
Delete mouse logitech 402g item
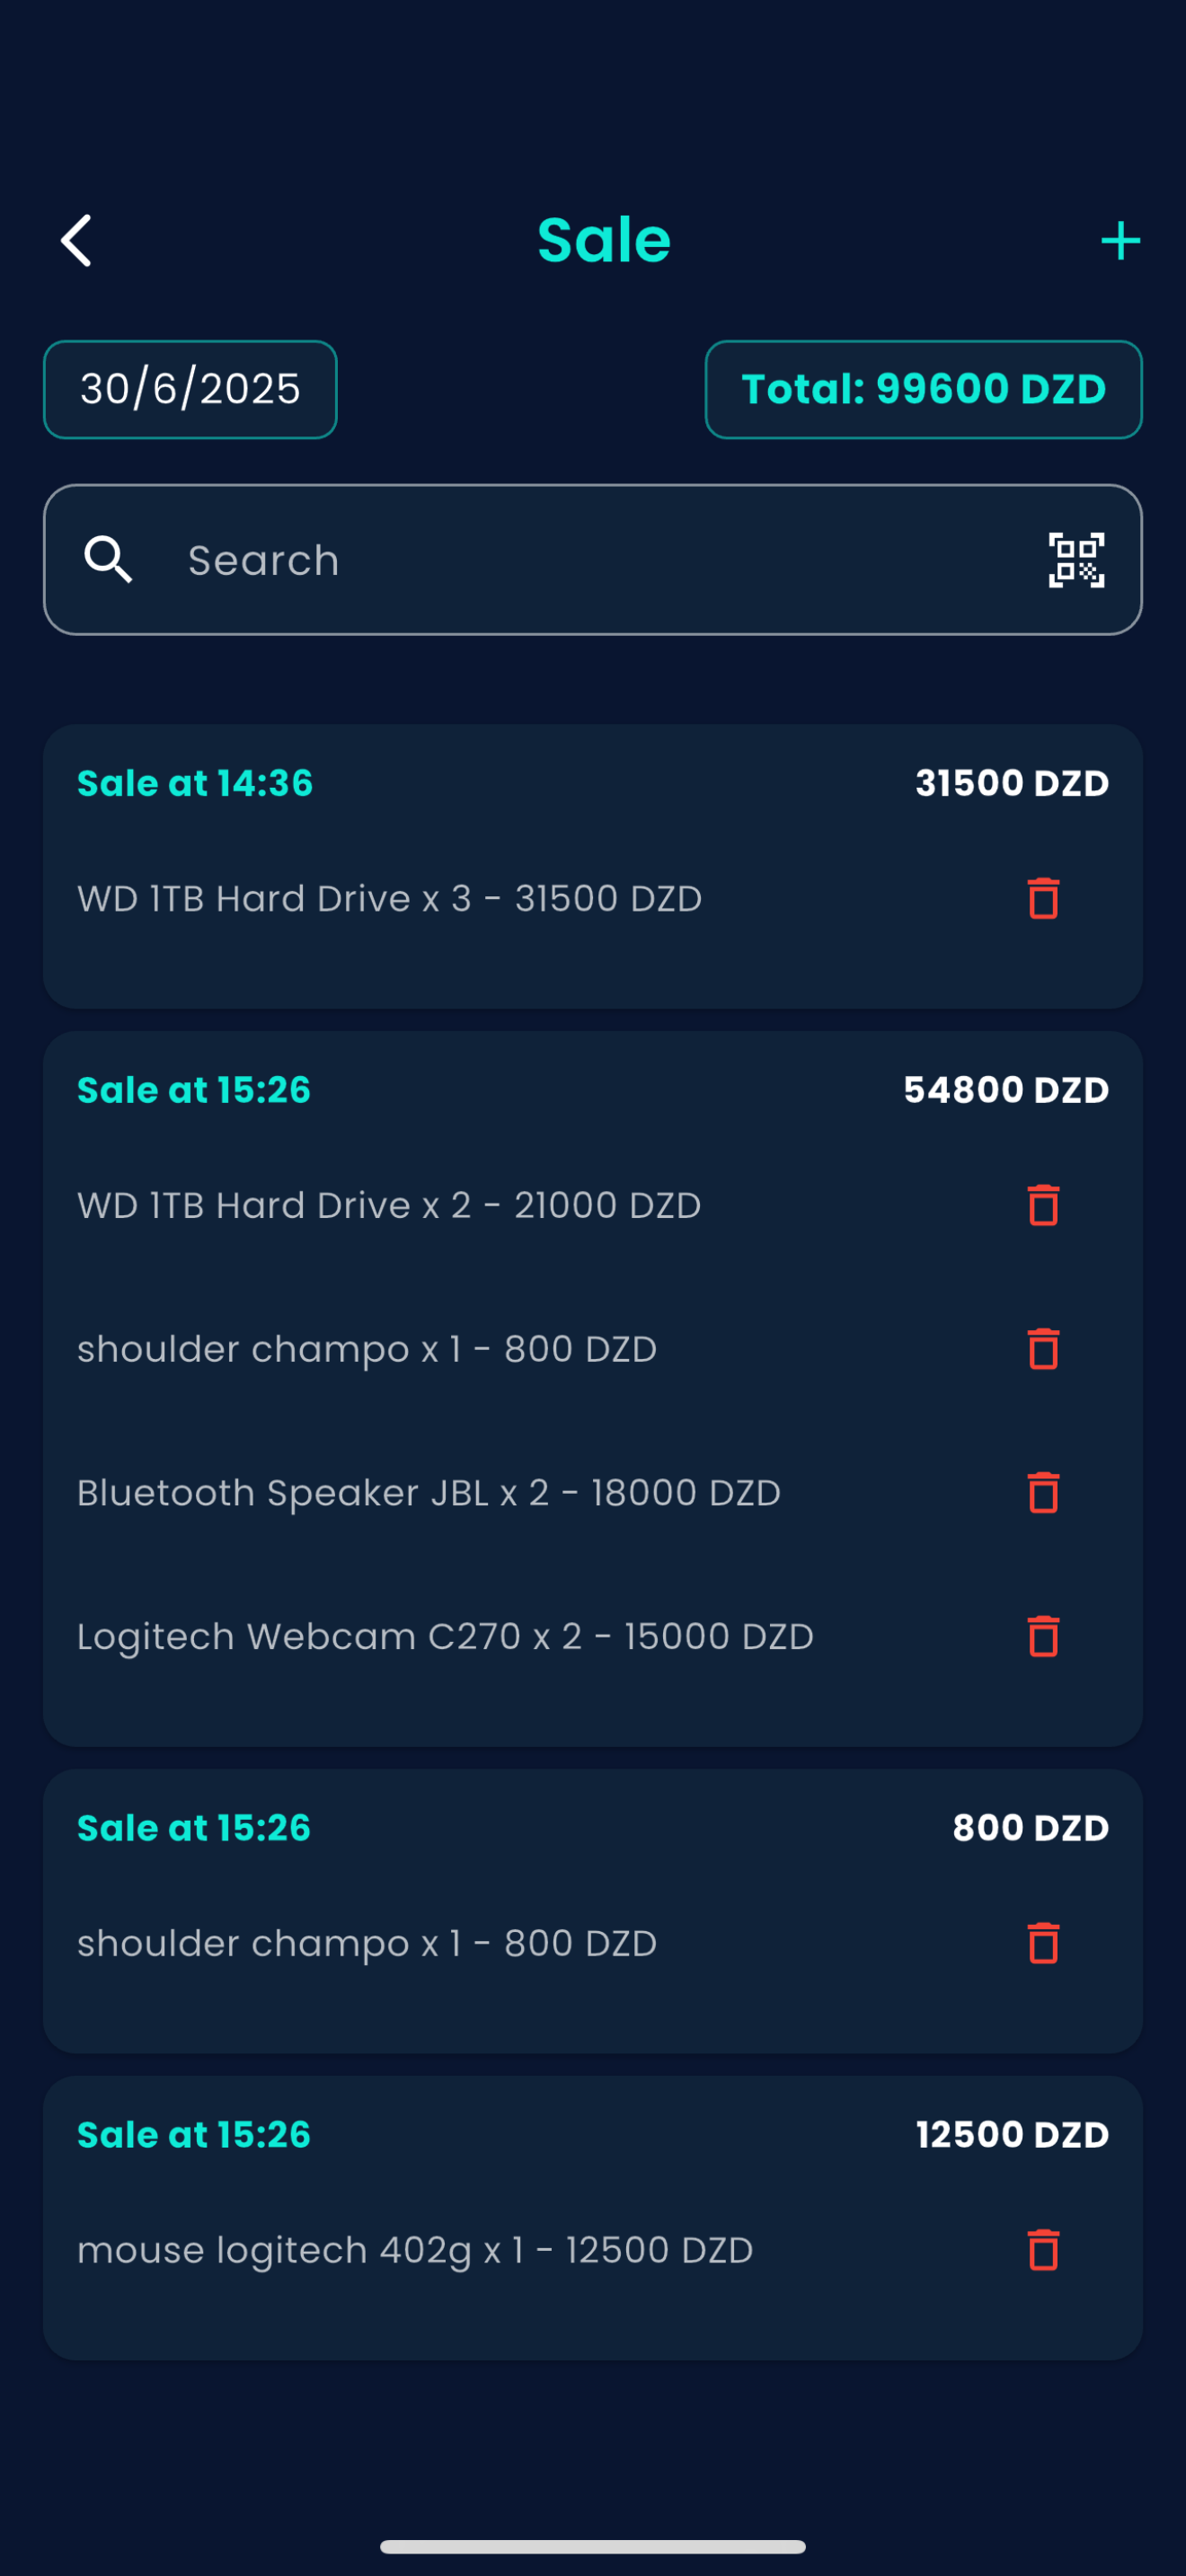(1043, 2250)
